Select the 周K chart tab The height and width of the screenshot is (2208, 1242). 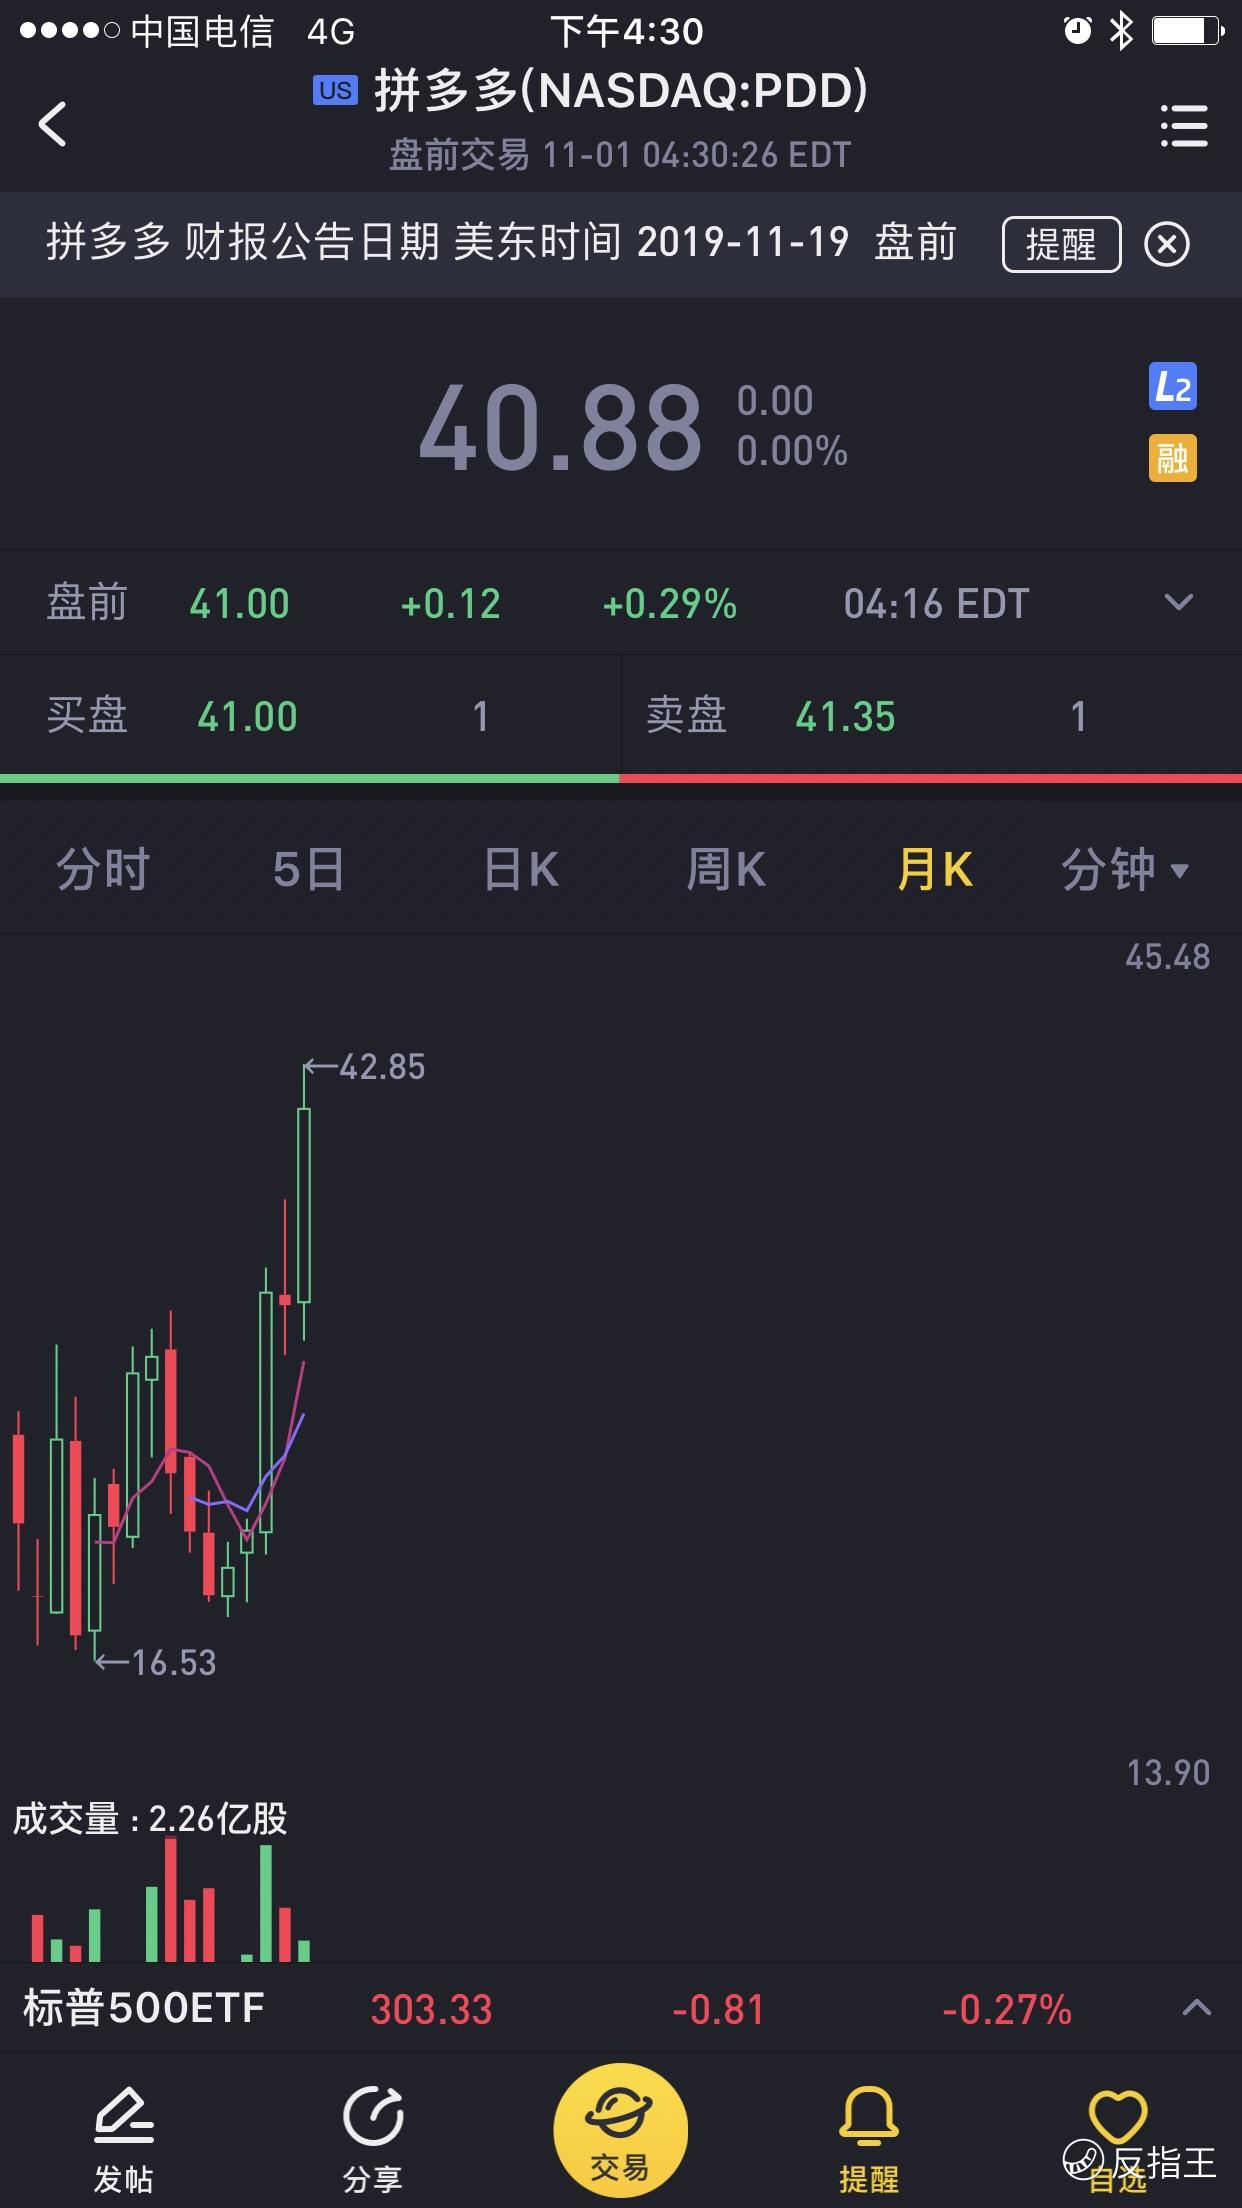click(726, 869)
